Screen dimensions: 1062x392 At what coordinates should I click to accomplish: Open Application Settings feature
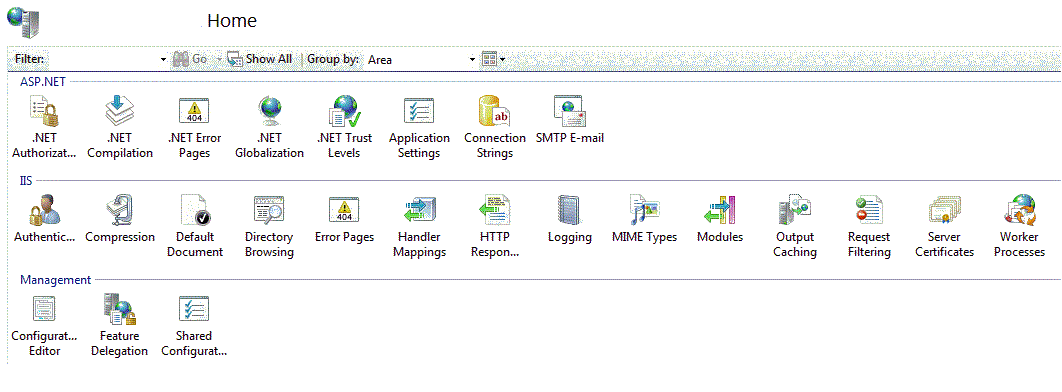pyautogui.click(x=419, y=127)
